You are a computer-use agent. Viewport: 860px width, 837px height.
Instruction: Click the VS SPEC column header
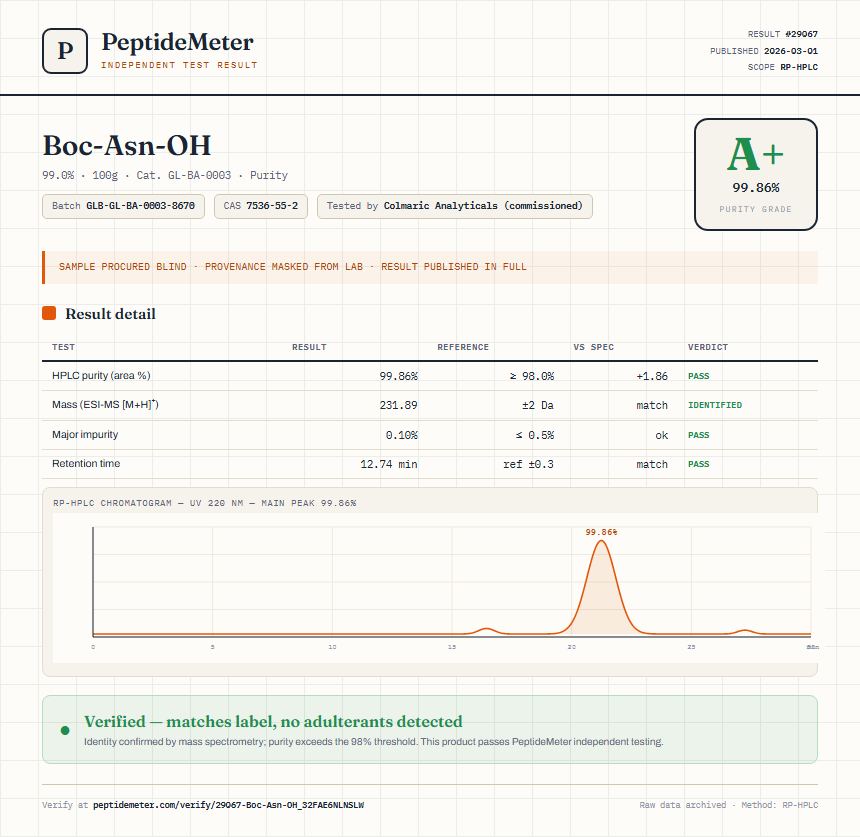pyautogui.click(x=593, y=347)
